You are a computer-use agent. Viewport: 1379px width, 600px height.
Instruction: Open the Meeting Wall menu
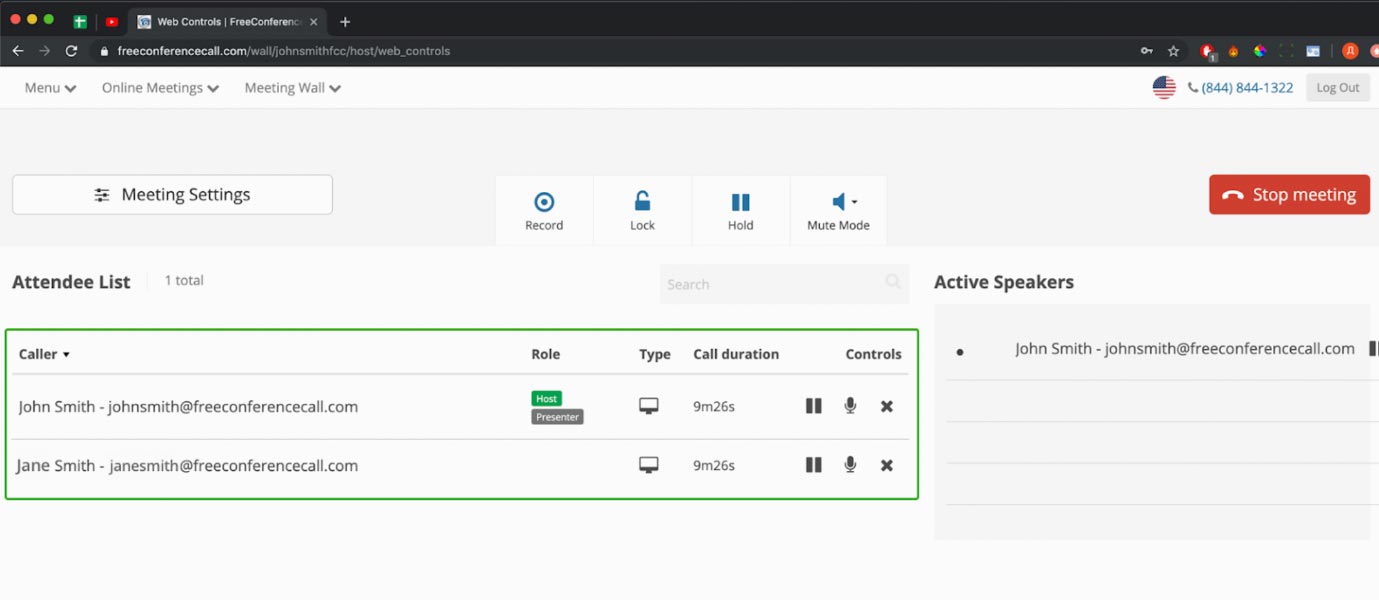tap(292, 88)
